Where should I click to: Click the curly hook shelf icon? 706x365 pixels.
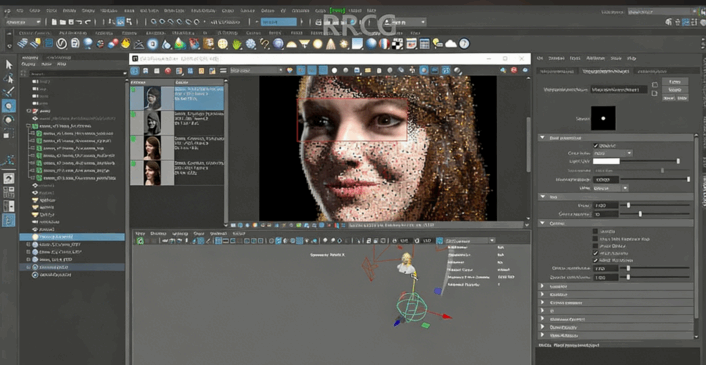pyautogui.click(x=265, y=44)
